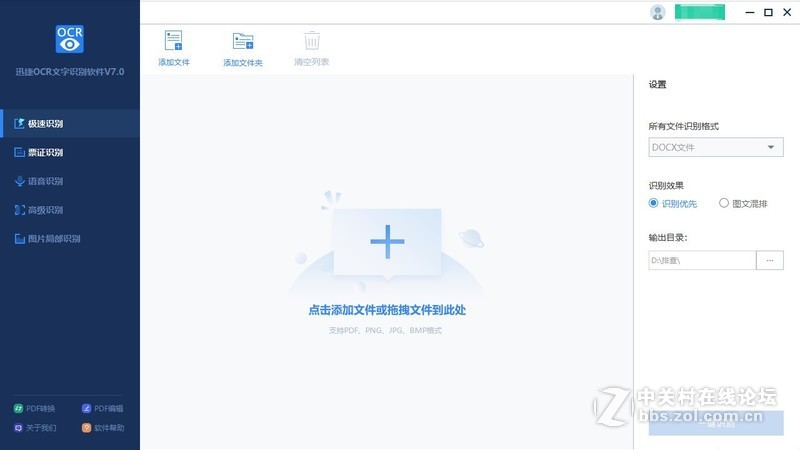Click the output directory path field

pos(702,260)
